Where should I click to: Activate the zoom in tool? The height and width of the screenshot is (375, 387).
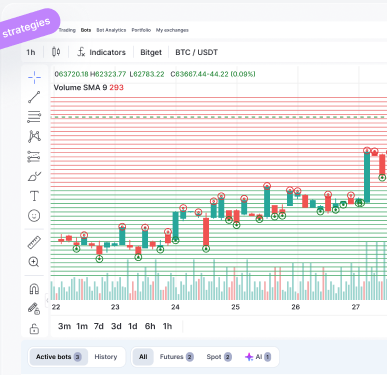[x=34, y=262]
